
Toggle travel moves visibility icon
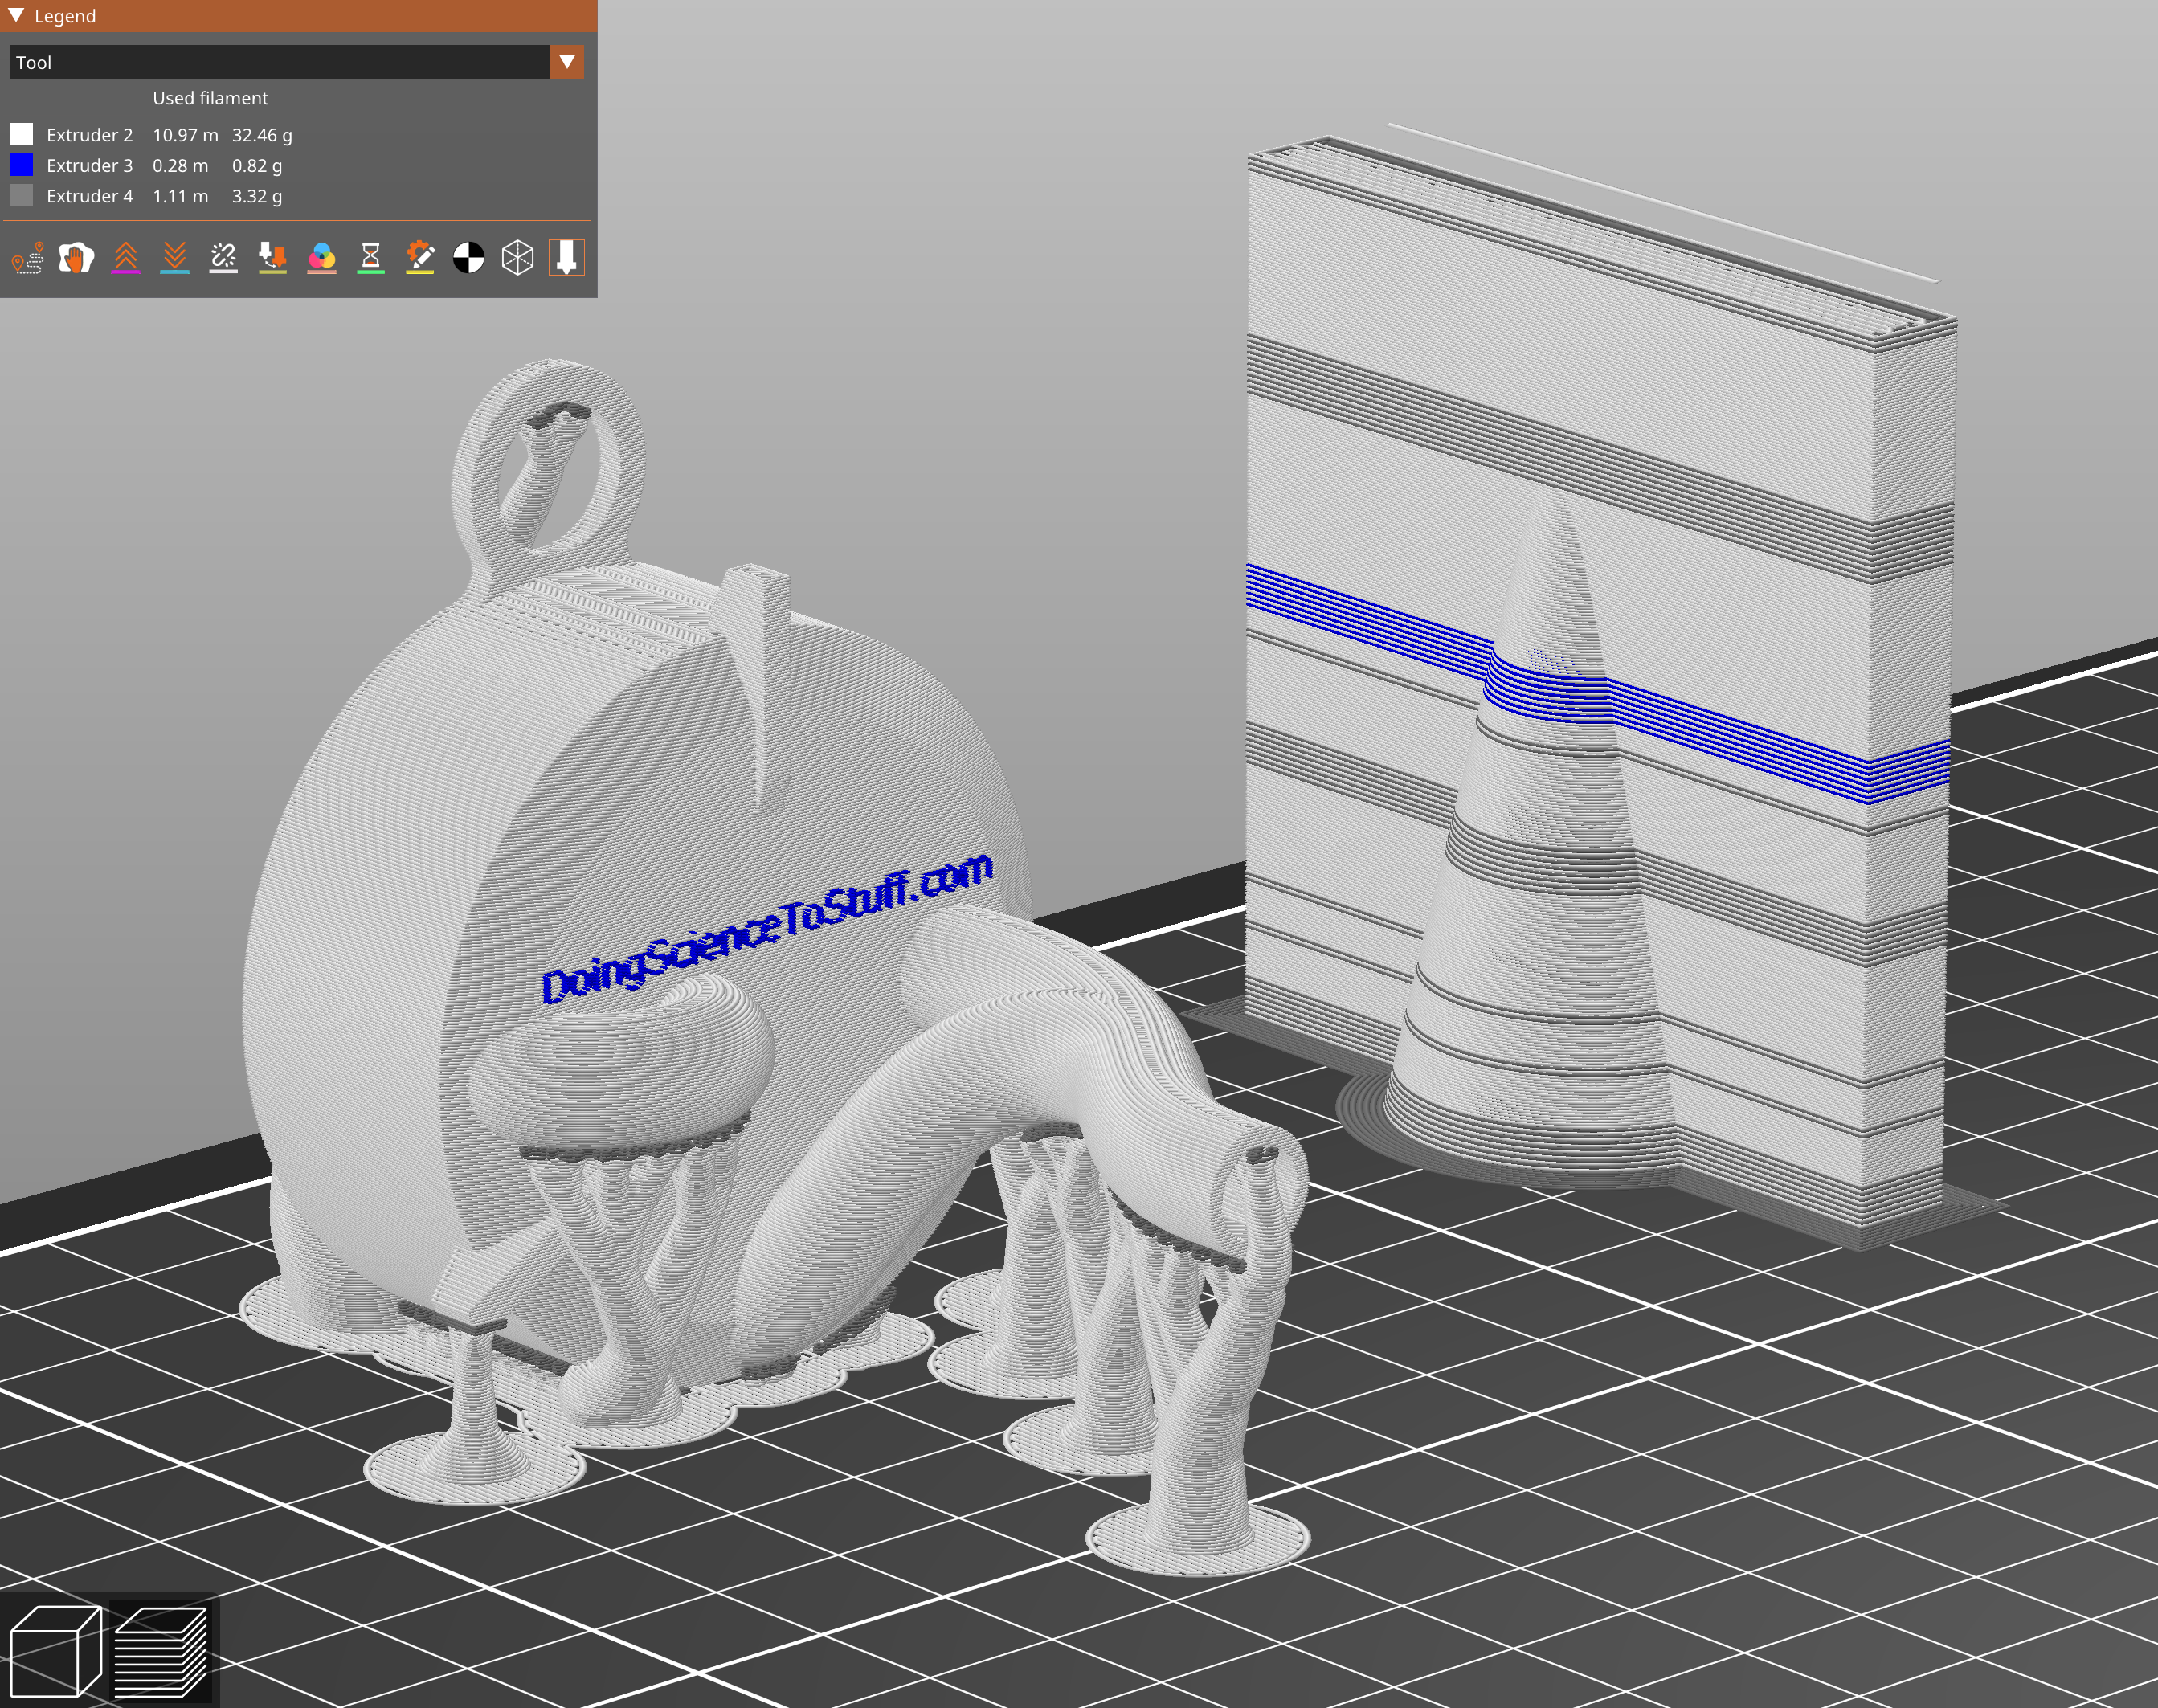click(x=28, y=258)
